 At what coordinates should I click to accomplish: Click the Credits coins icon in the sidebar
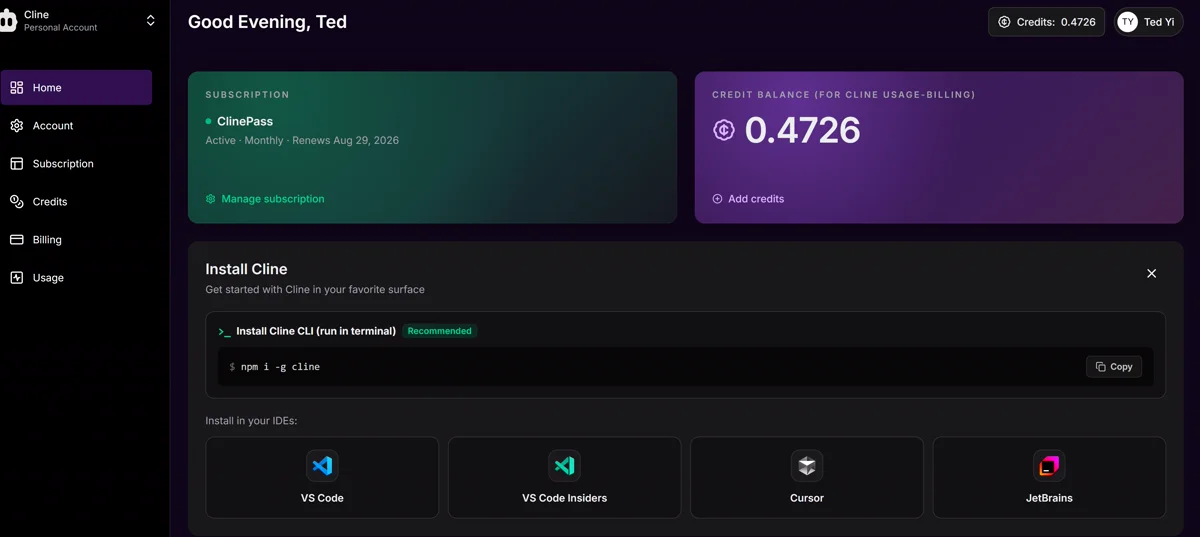pyautogui.click(x=16, y=201)
